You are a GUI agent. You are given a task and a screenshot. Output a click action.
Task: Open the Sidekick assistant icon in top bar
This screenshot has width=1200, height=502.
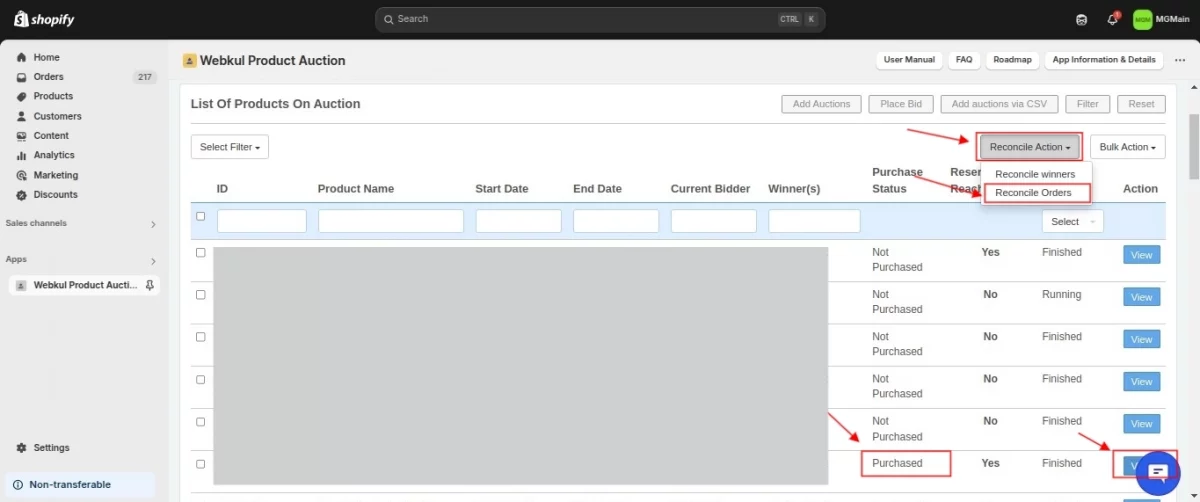(x=1081, y=19)
